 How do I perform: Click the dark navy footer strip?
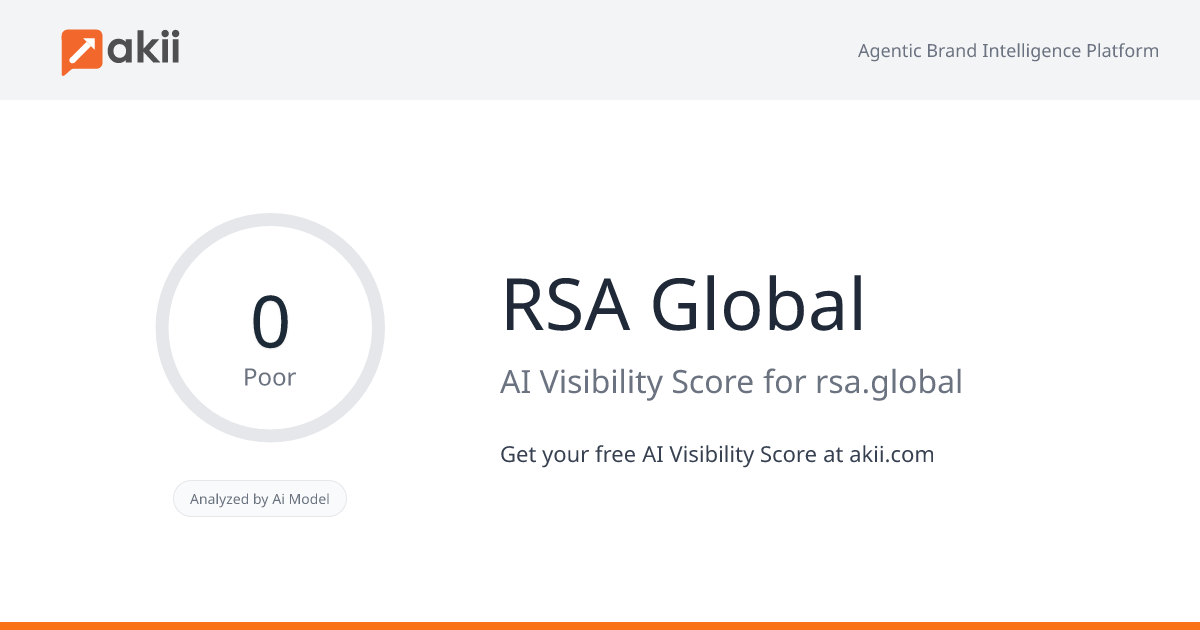click(600, 627)
